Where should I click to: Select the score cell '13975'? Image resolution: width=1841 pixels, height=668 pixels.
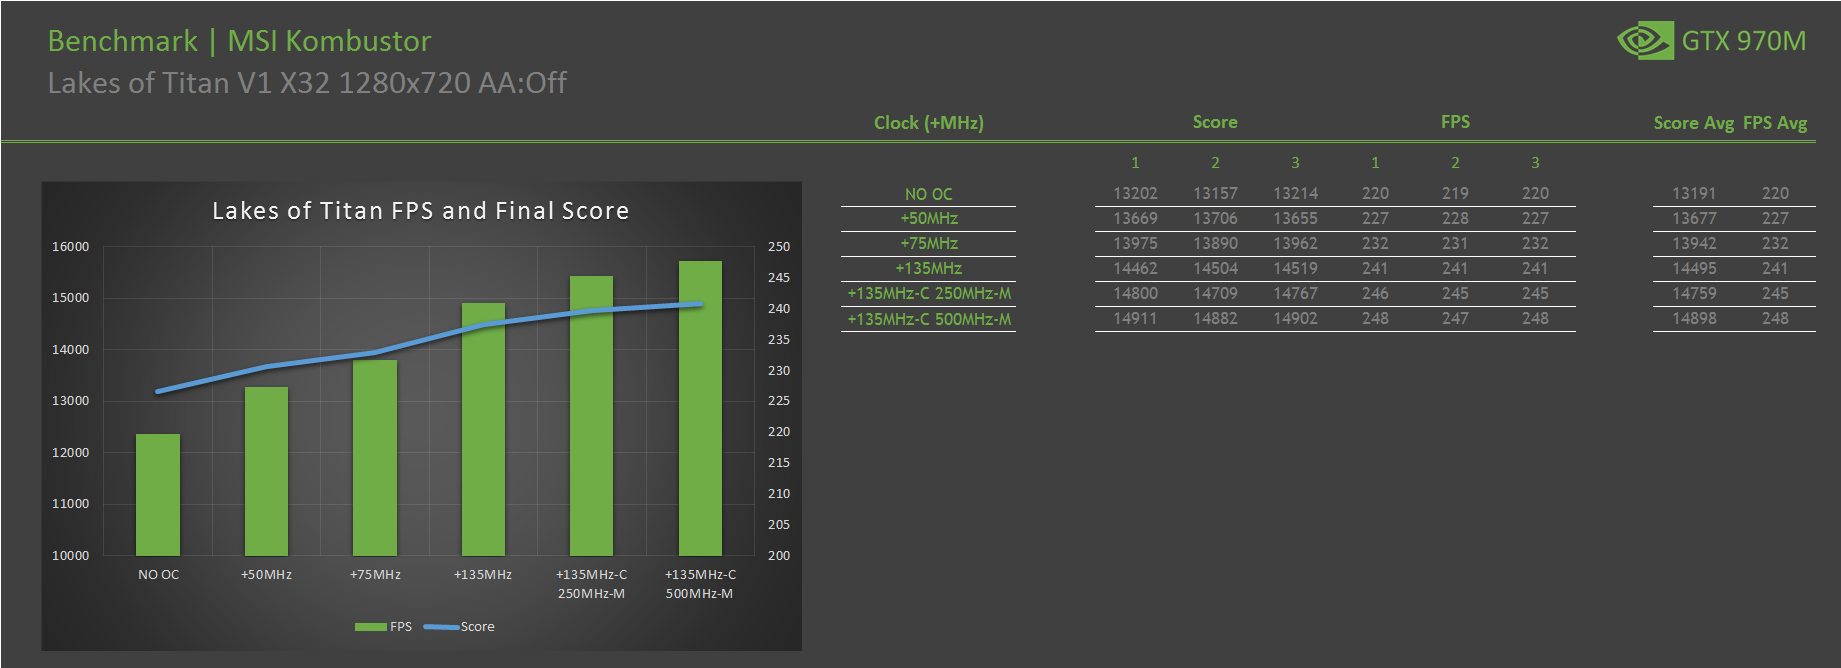tap(1135, 244)
